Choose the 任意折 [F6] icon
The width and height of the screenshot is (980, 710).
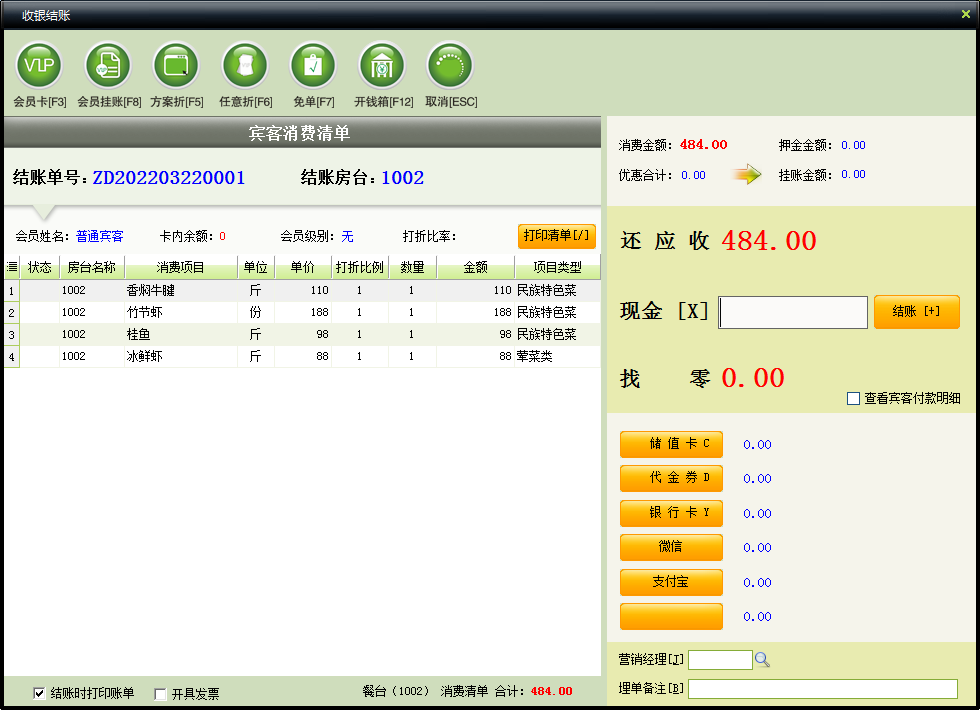pos(245,66)
